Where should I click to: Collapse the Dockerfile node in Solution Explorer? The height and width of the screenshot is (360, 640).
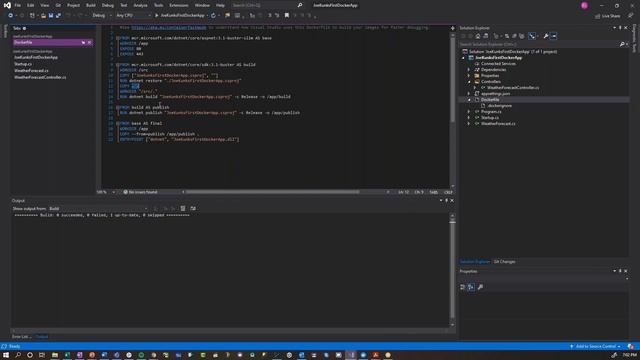tap(469, 100)
